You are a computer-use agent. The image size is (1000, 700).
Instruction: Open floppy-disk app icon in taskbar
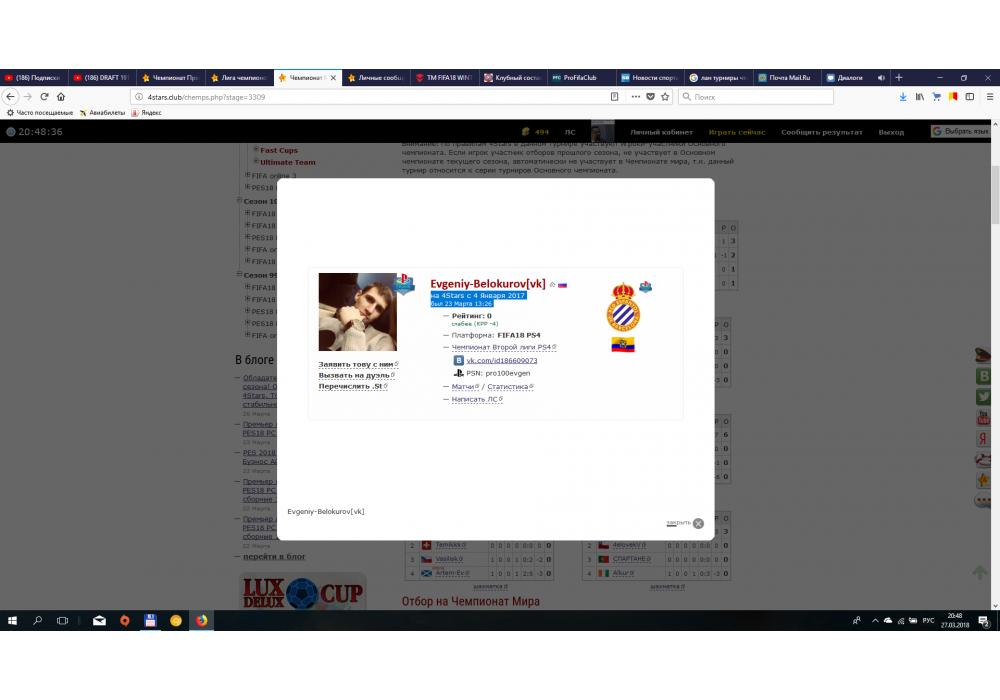pyautogui.click(x=151, y=620)
